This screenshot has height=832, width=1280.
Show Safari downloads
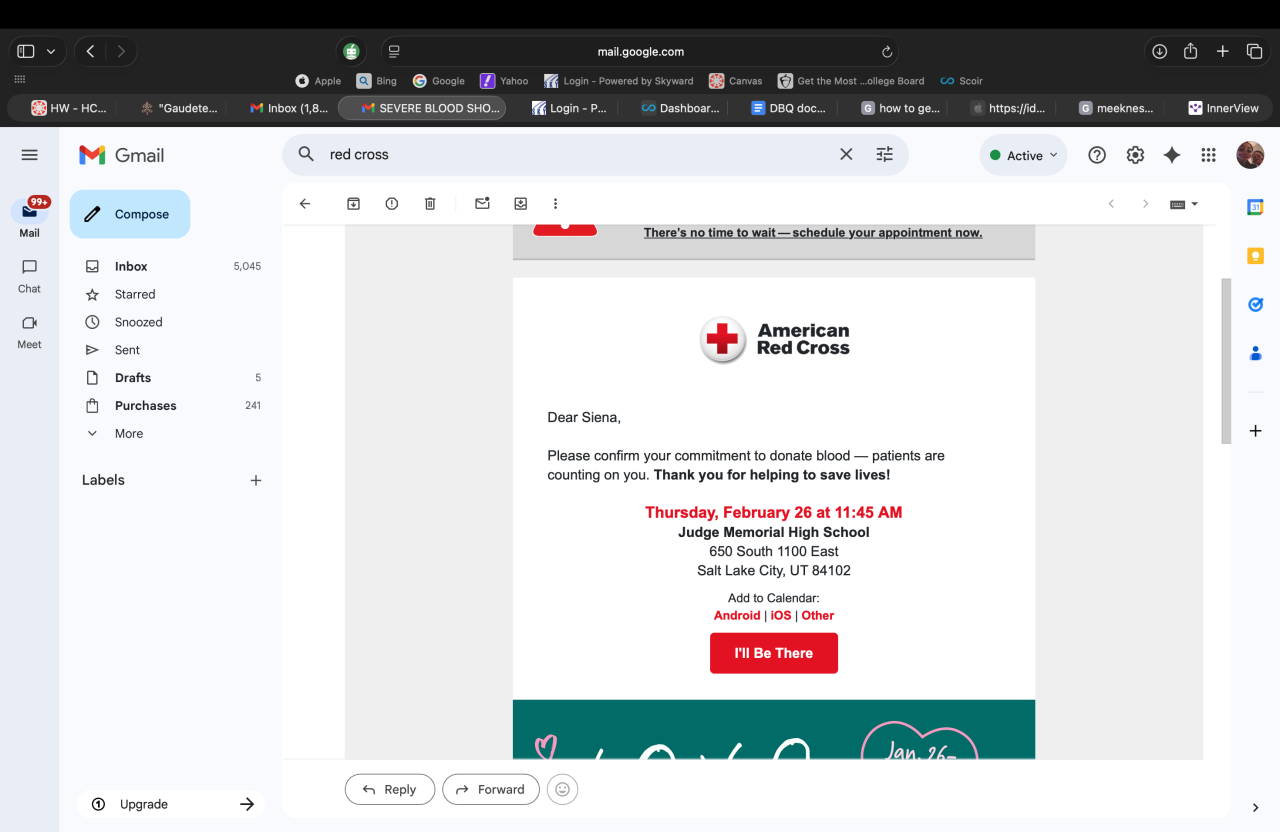pos(1160,51)
